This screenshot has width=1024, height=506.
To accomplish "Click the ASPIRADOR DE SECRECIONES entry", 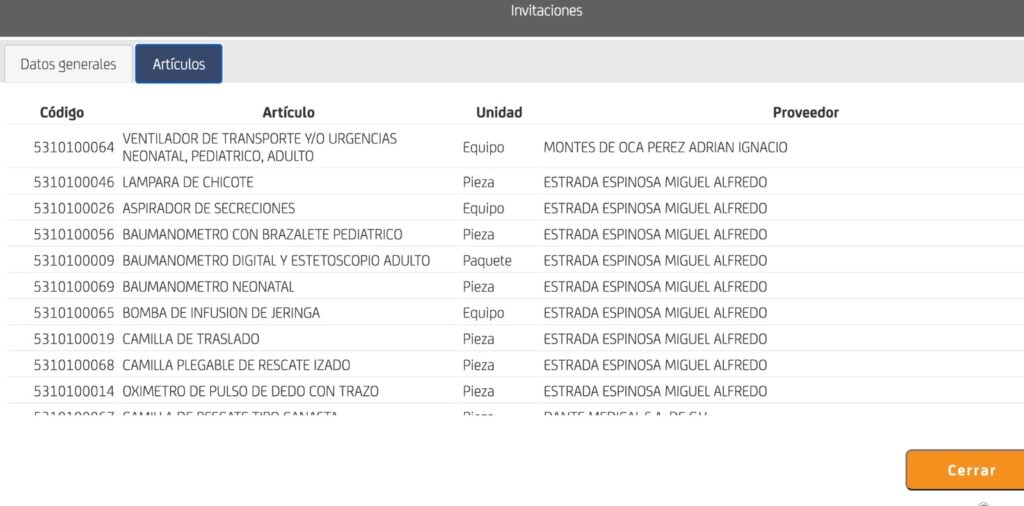I will click(208, 208).
